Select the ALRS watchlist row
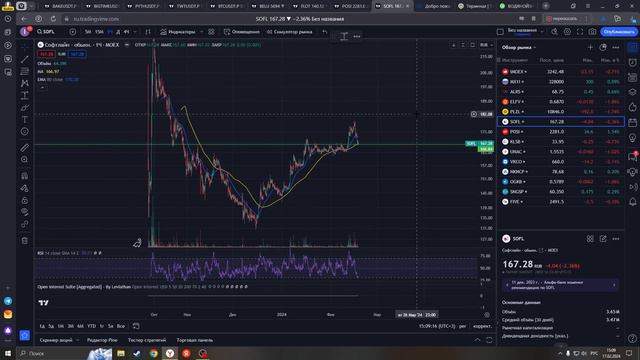The height and width of the screenshot is (360, 640). [x=561, y=91]
